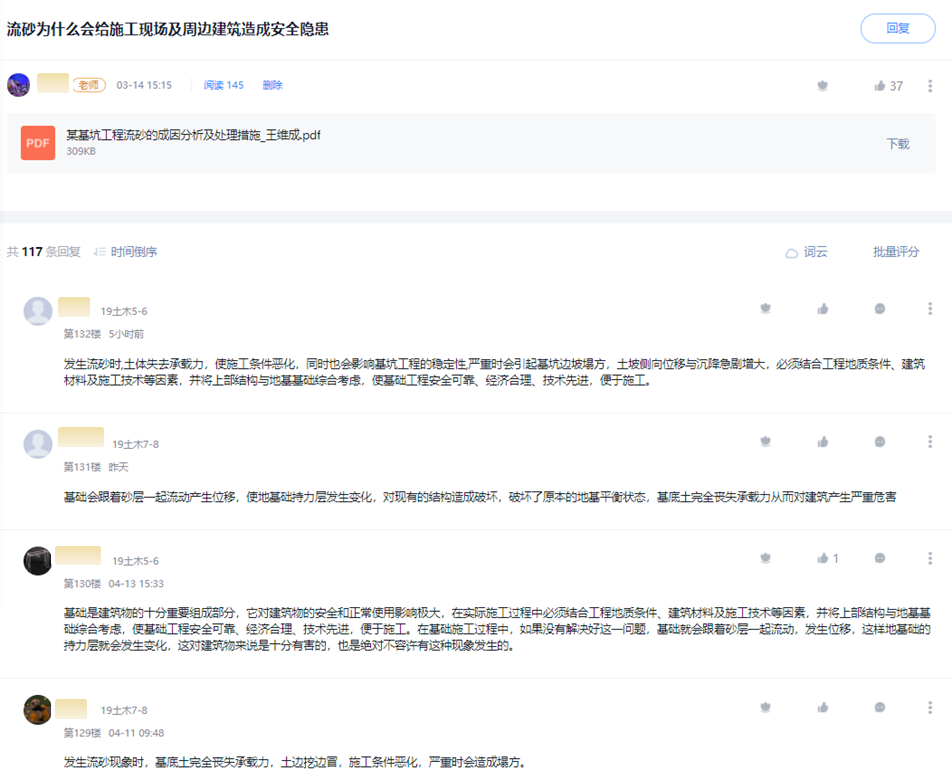Delete the post via 删除 link

coord(272,86)
